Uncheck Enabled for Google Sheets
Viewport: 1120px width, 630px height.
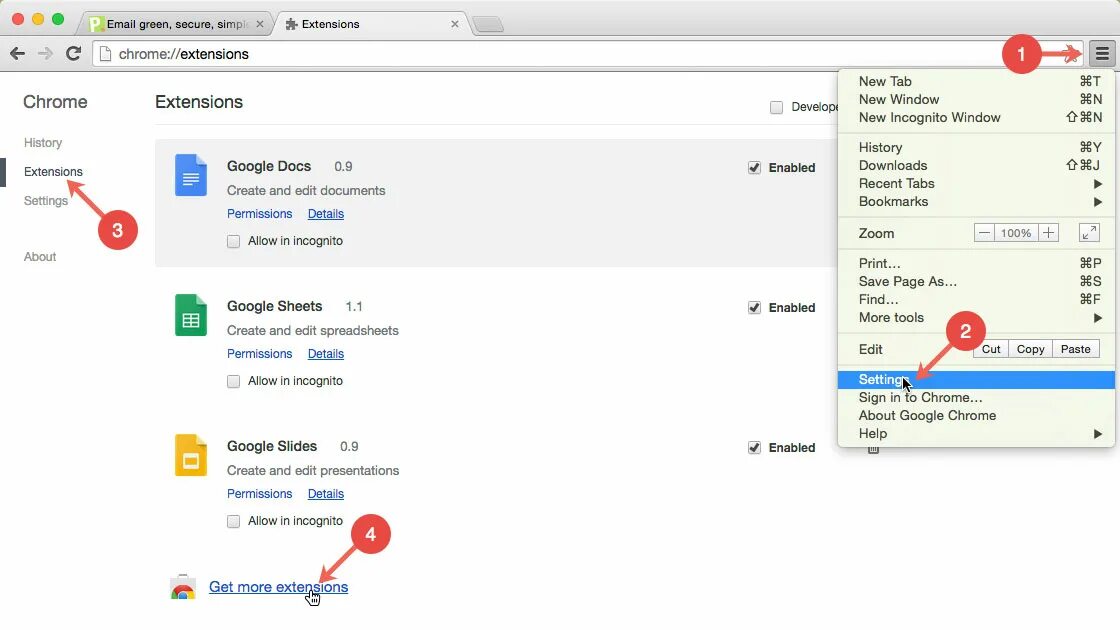754,308
